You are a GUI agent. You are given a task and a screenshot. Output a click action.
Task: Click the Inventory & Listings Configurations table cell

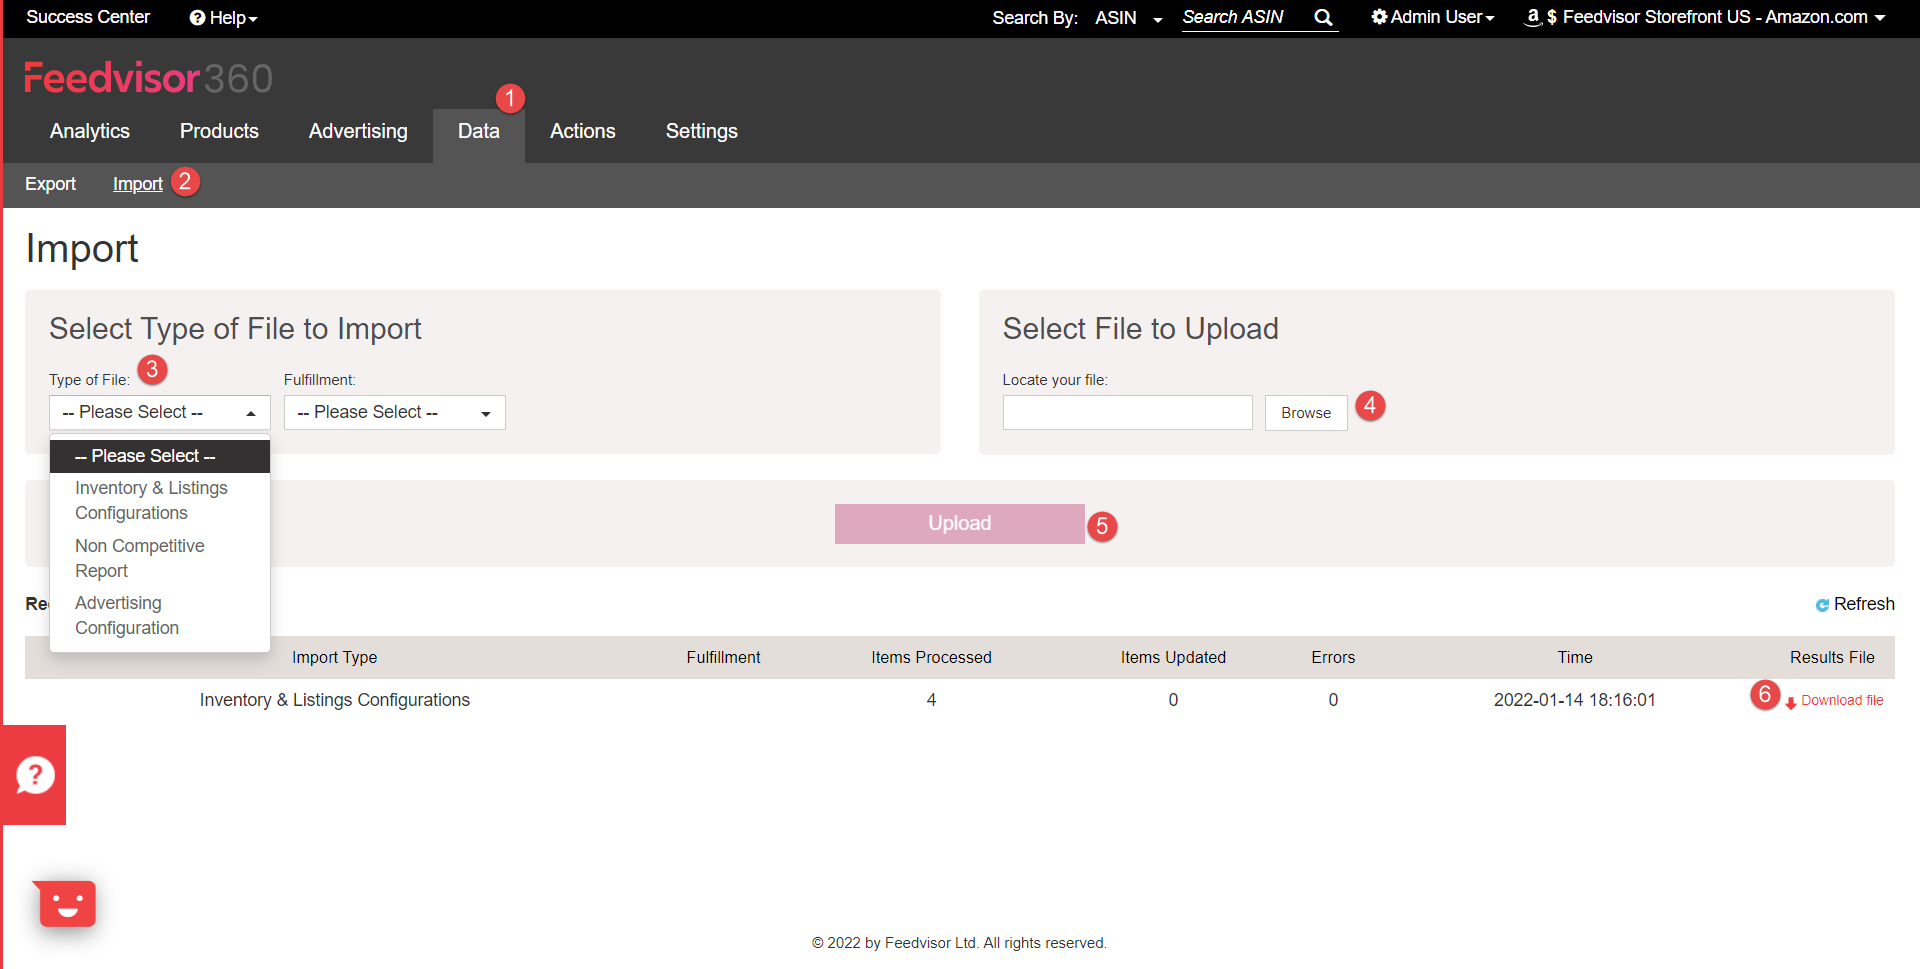point(335,700)
